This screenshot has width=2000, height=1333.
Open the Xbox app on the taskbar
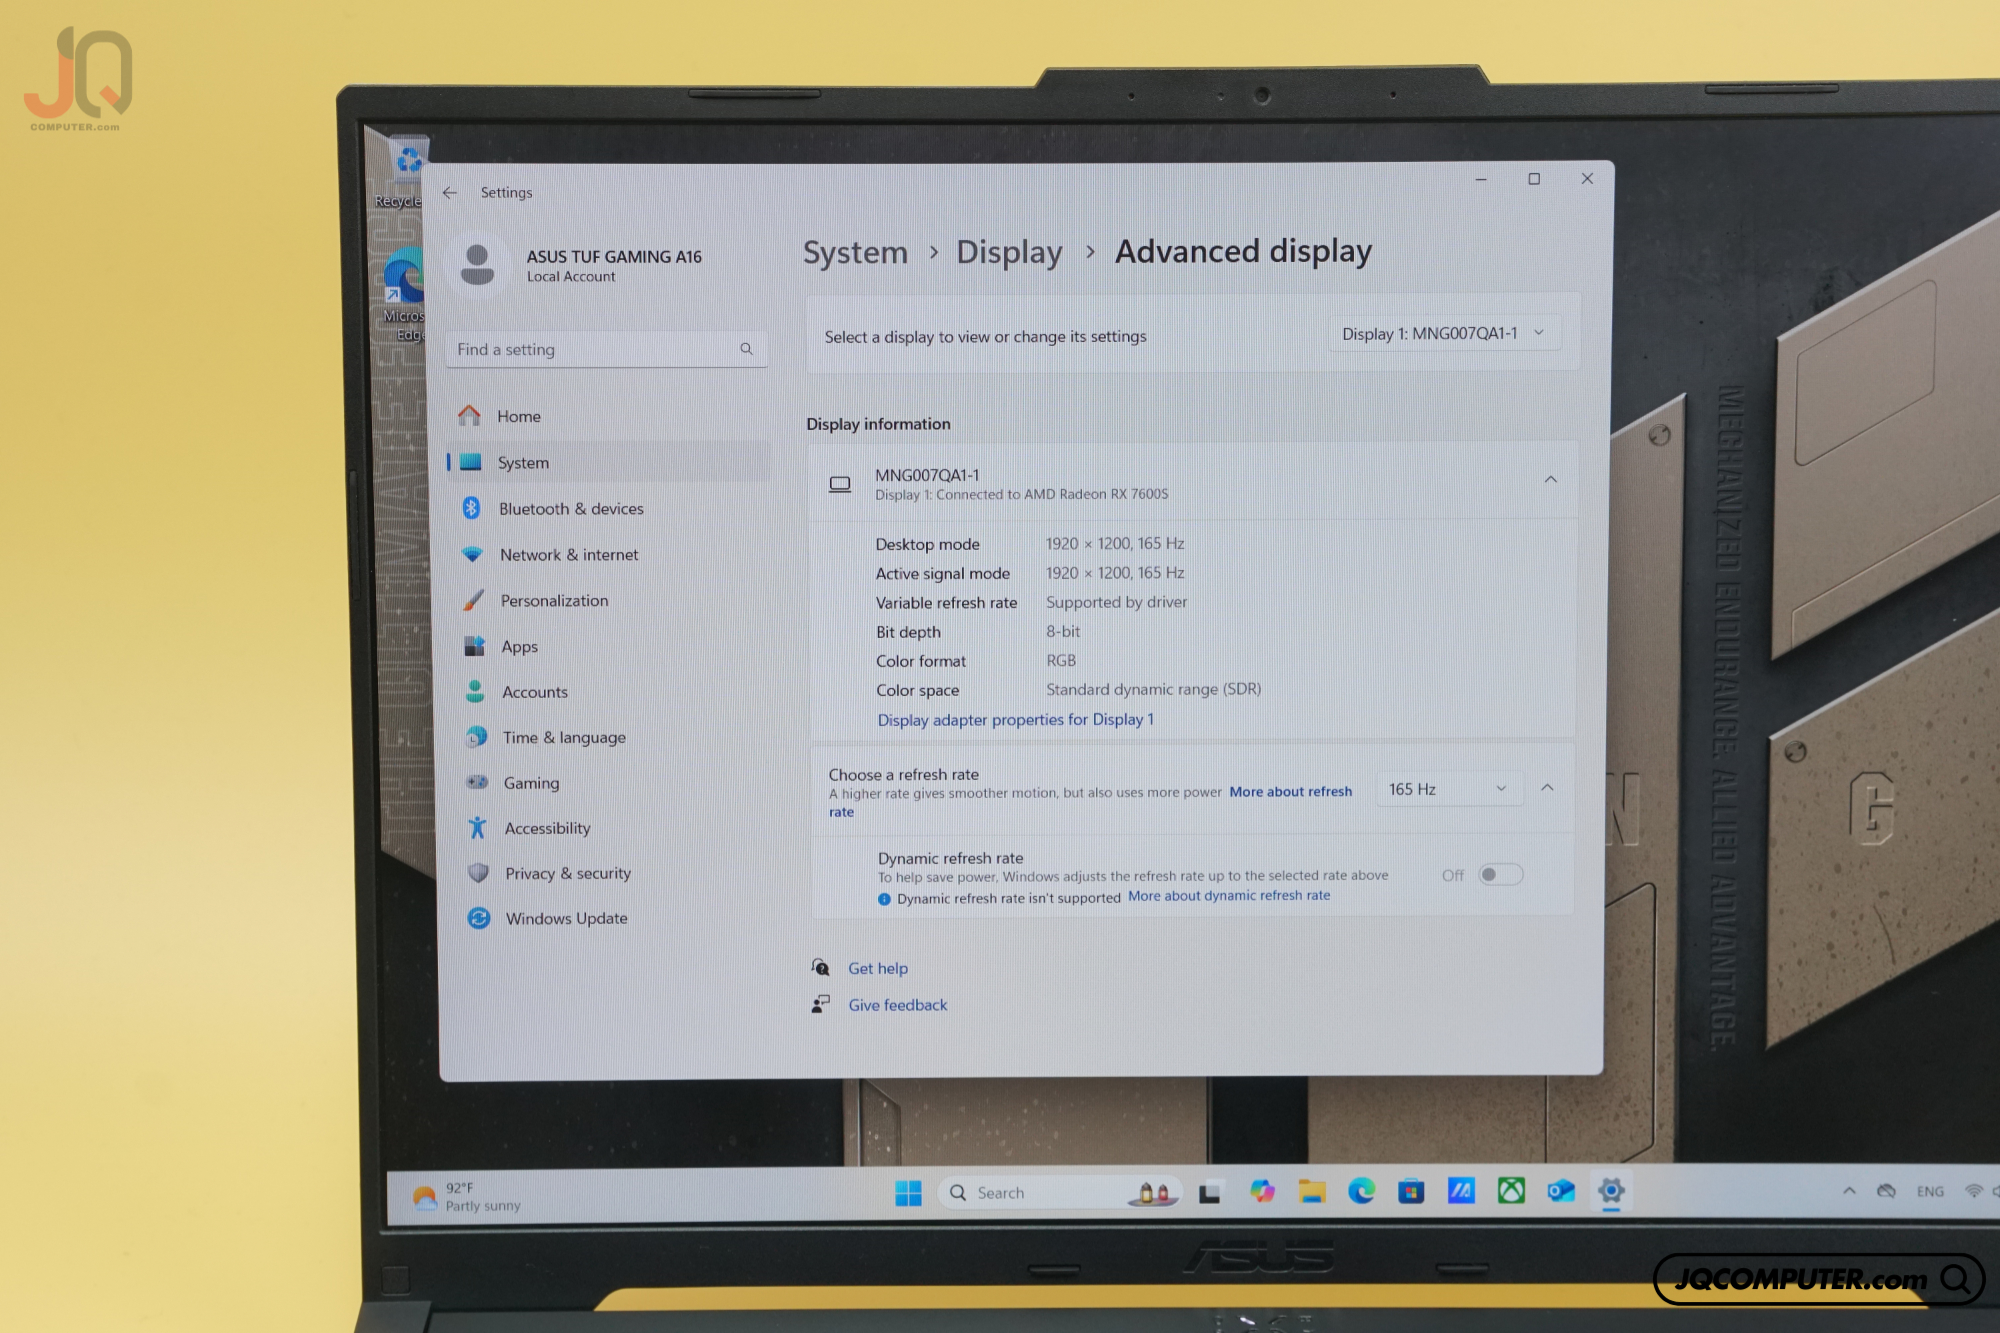[1511, 1191]
